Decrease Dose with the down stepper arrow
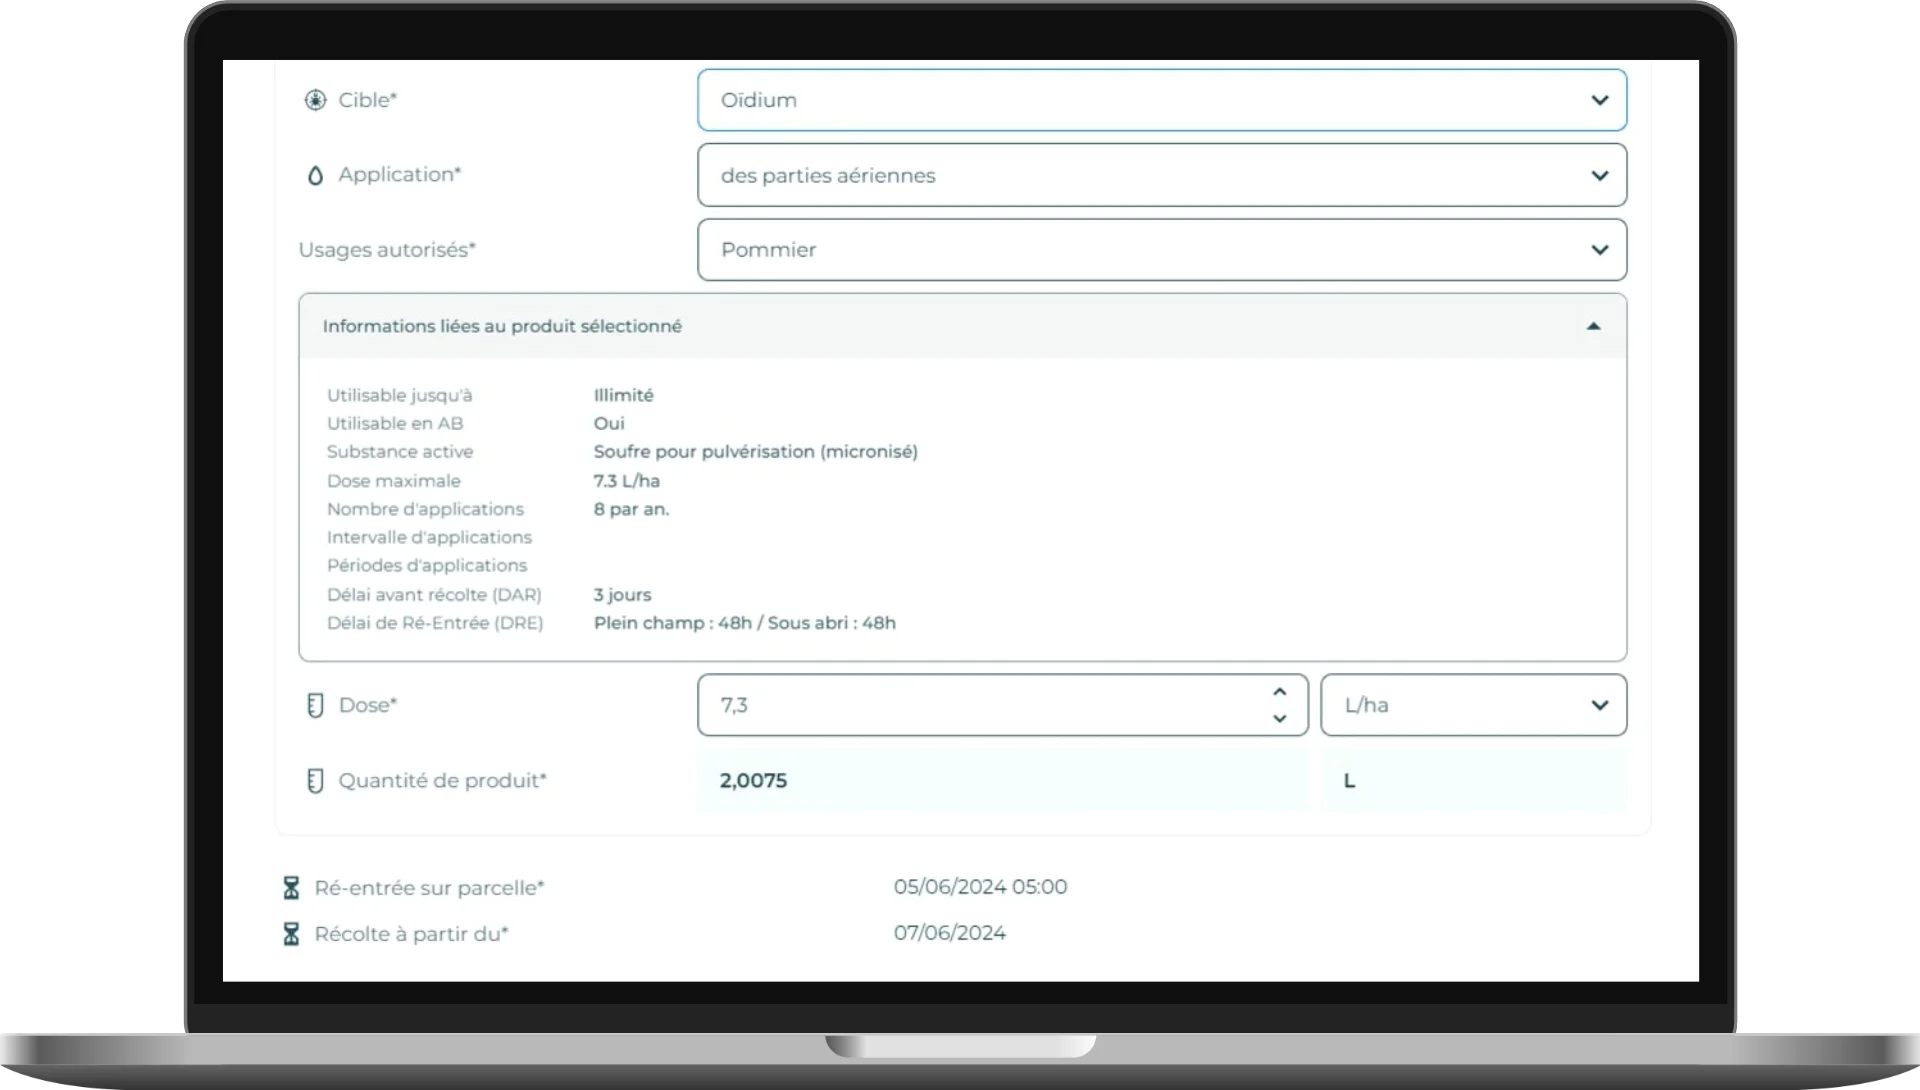The image size is (1920, 1090). [x=1279, y=719]
